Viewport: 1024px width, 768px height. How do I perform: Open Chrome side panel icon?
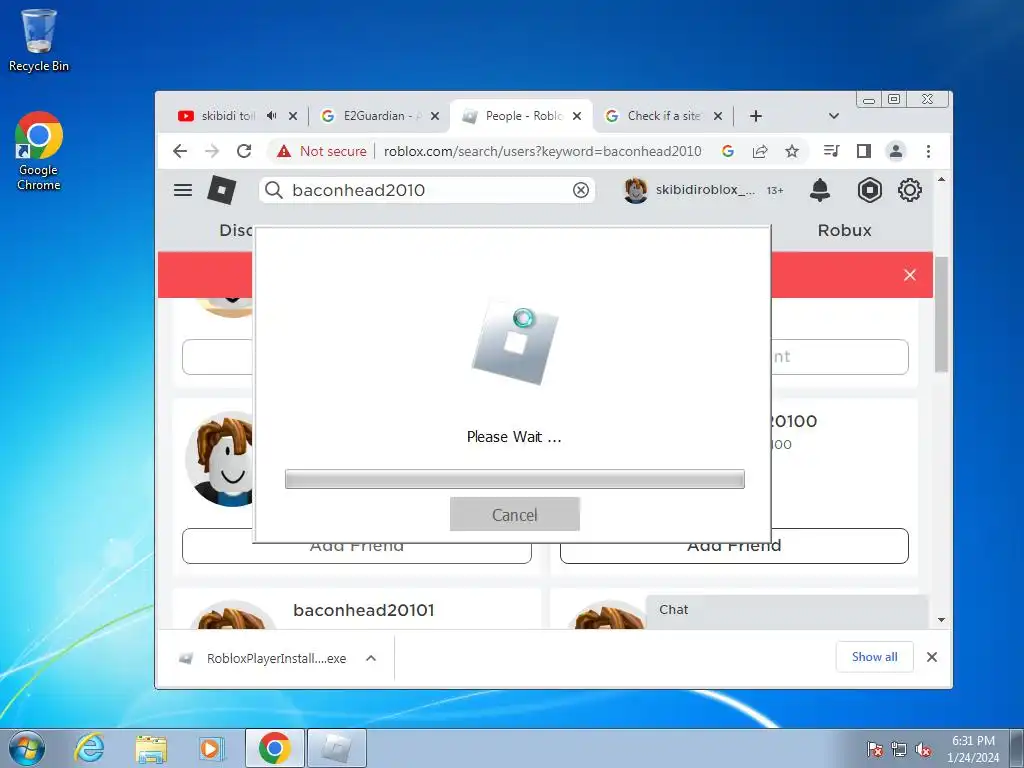863,152
